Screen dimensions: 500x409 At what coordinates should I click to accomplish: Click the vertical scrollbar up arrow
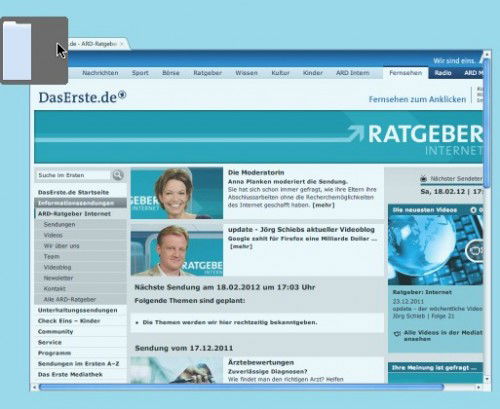[x=487, y=54]
